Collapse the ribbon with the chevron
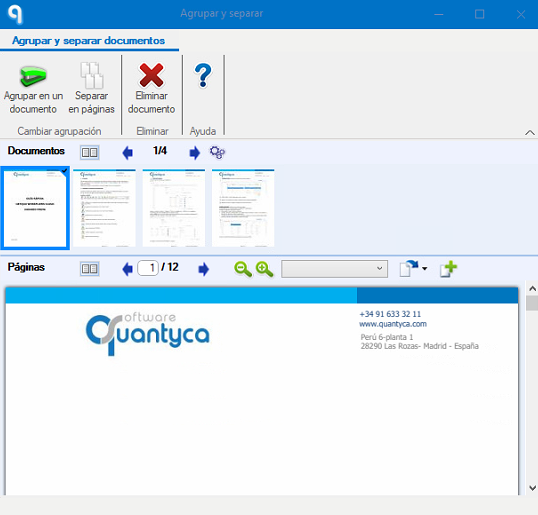The height and width of the screenshot is (515, 538). (x=530, y=132)
